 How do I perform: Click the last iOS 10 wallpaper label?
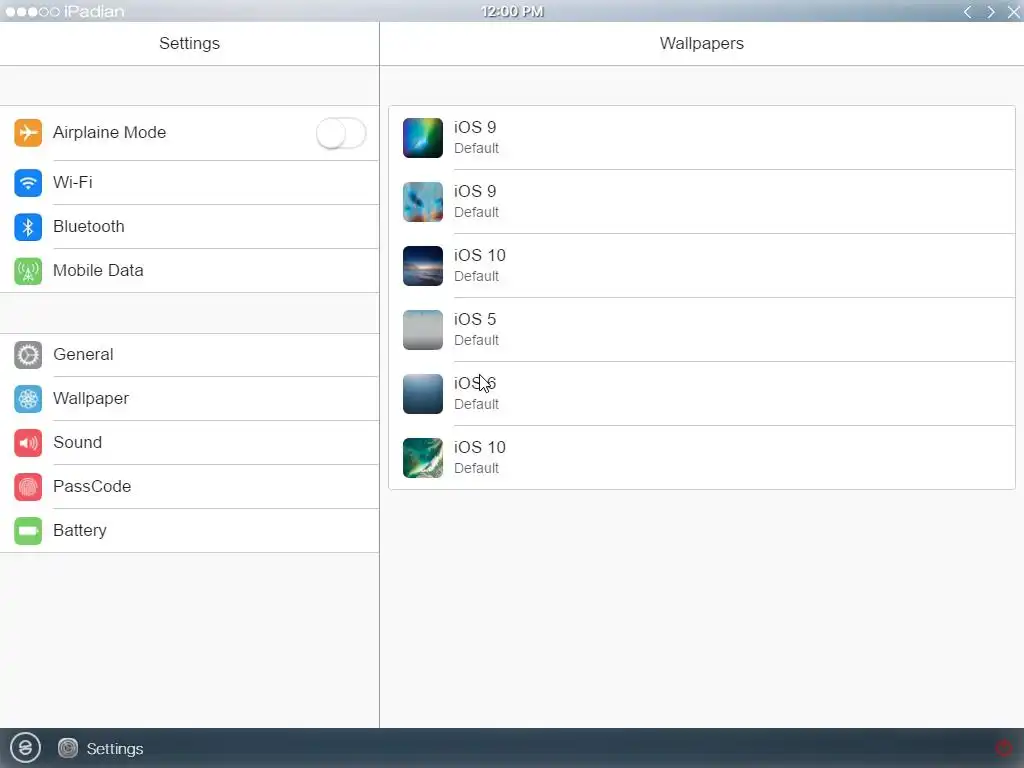(x=479, y=447)
